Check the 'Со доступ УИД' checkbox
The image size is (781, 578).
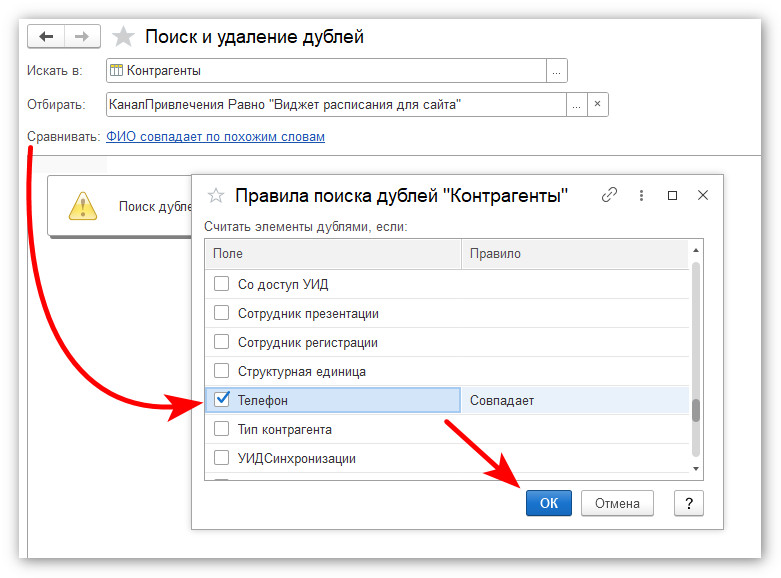[x=221, y=284]
